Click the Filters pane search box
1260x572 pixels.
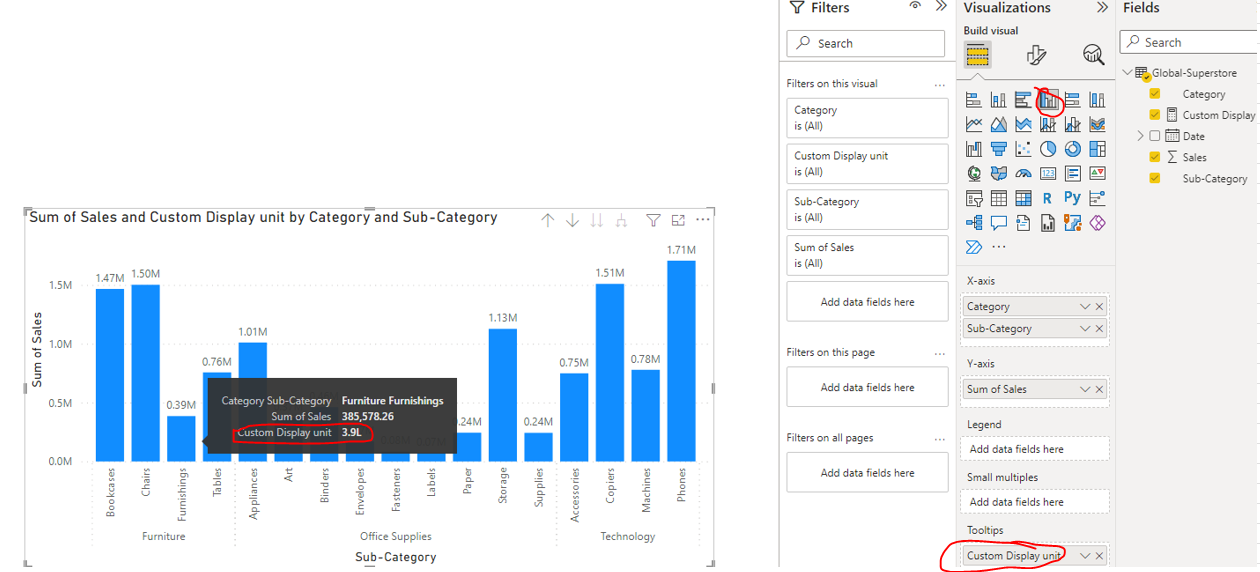pos(866,44)
